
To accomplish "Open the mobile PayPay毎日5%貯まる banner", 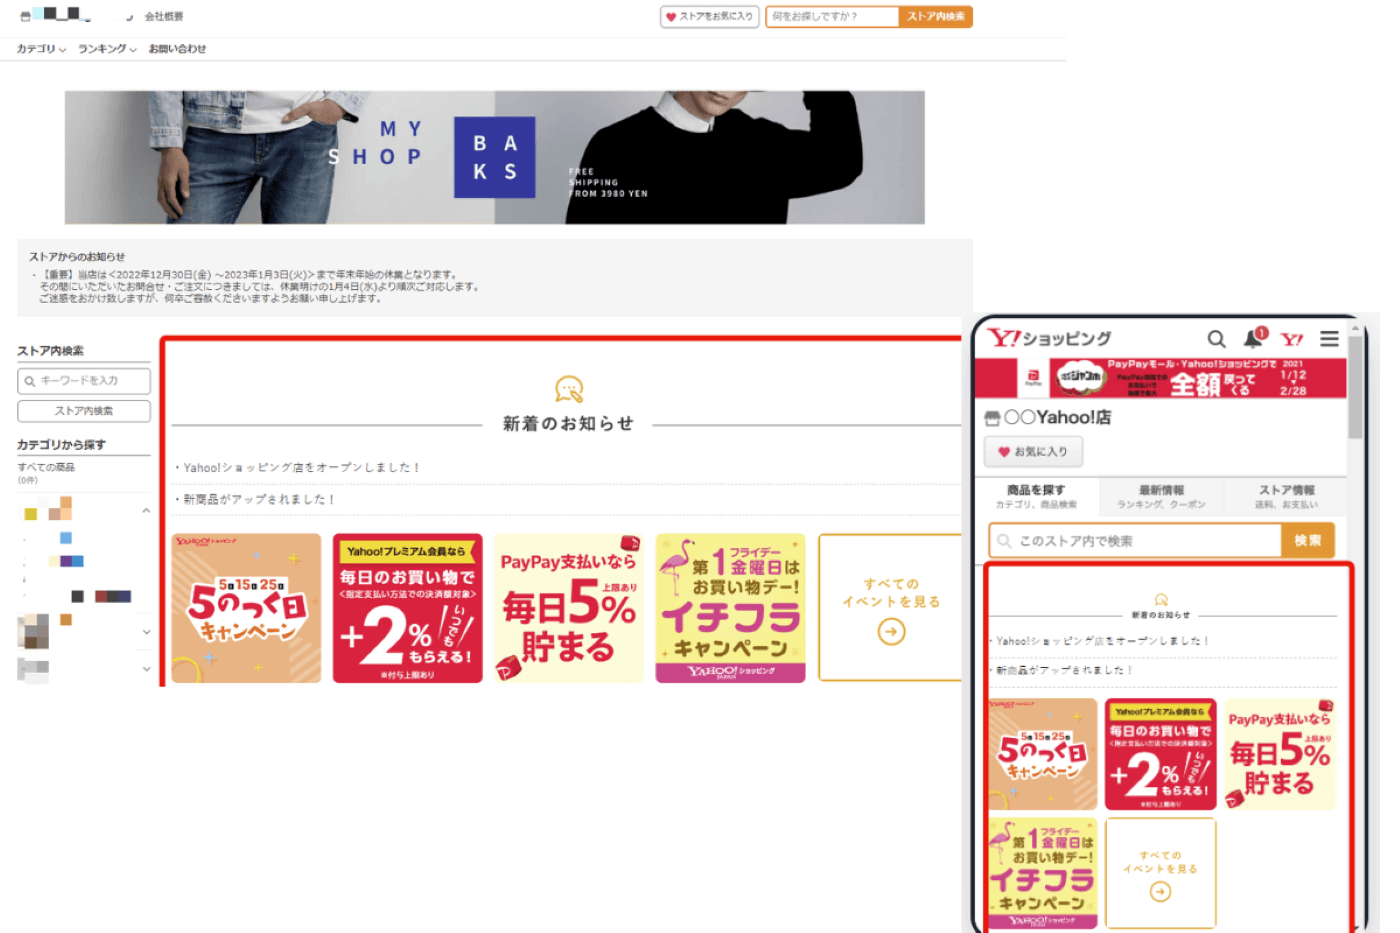I will [x=1280, y=754].
